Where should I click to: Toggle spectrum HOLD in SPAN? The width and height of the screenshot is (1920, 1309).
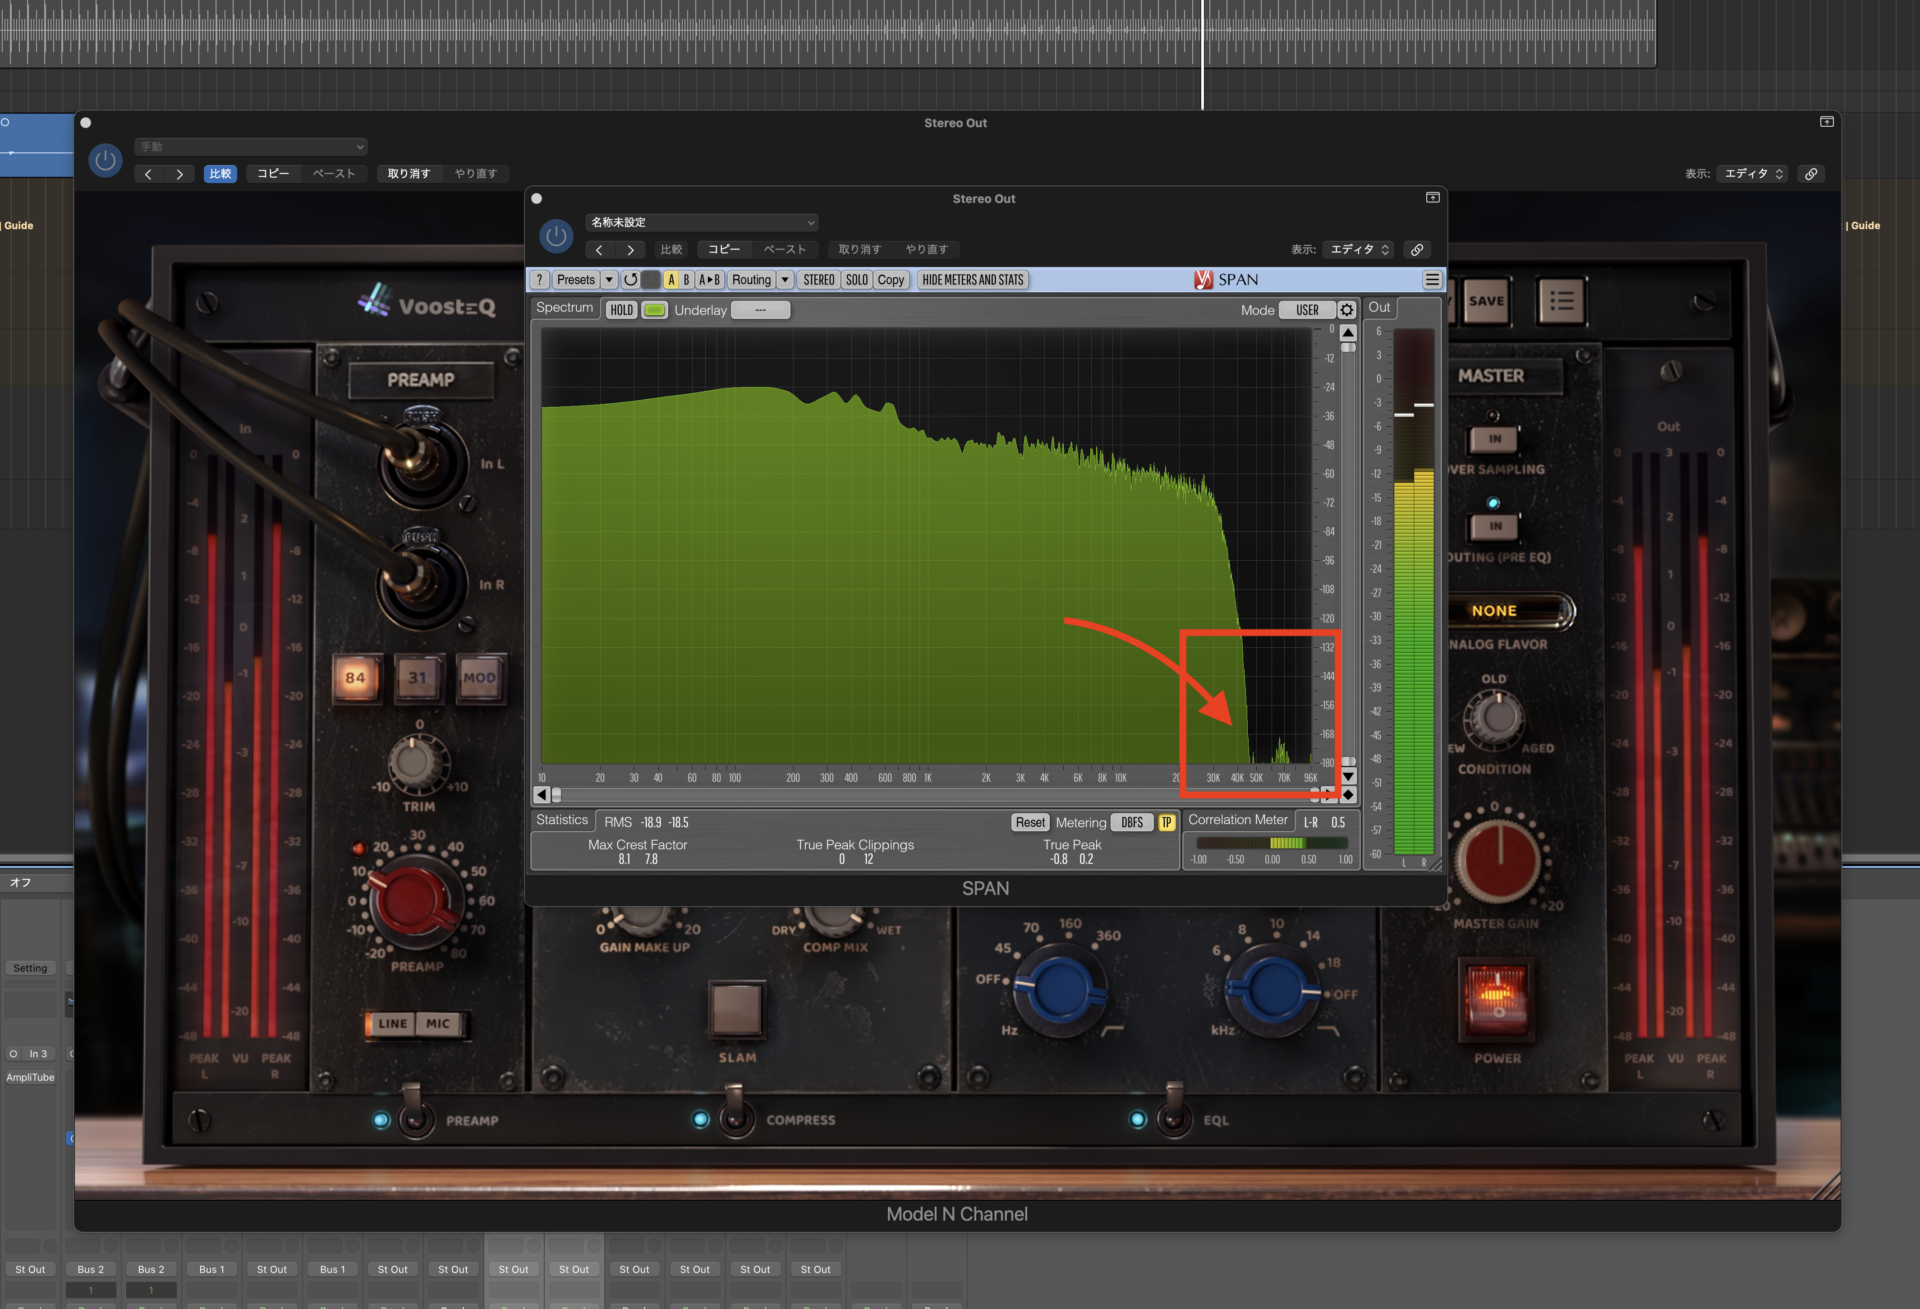[x=621, y=310]
